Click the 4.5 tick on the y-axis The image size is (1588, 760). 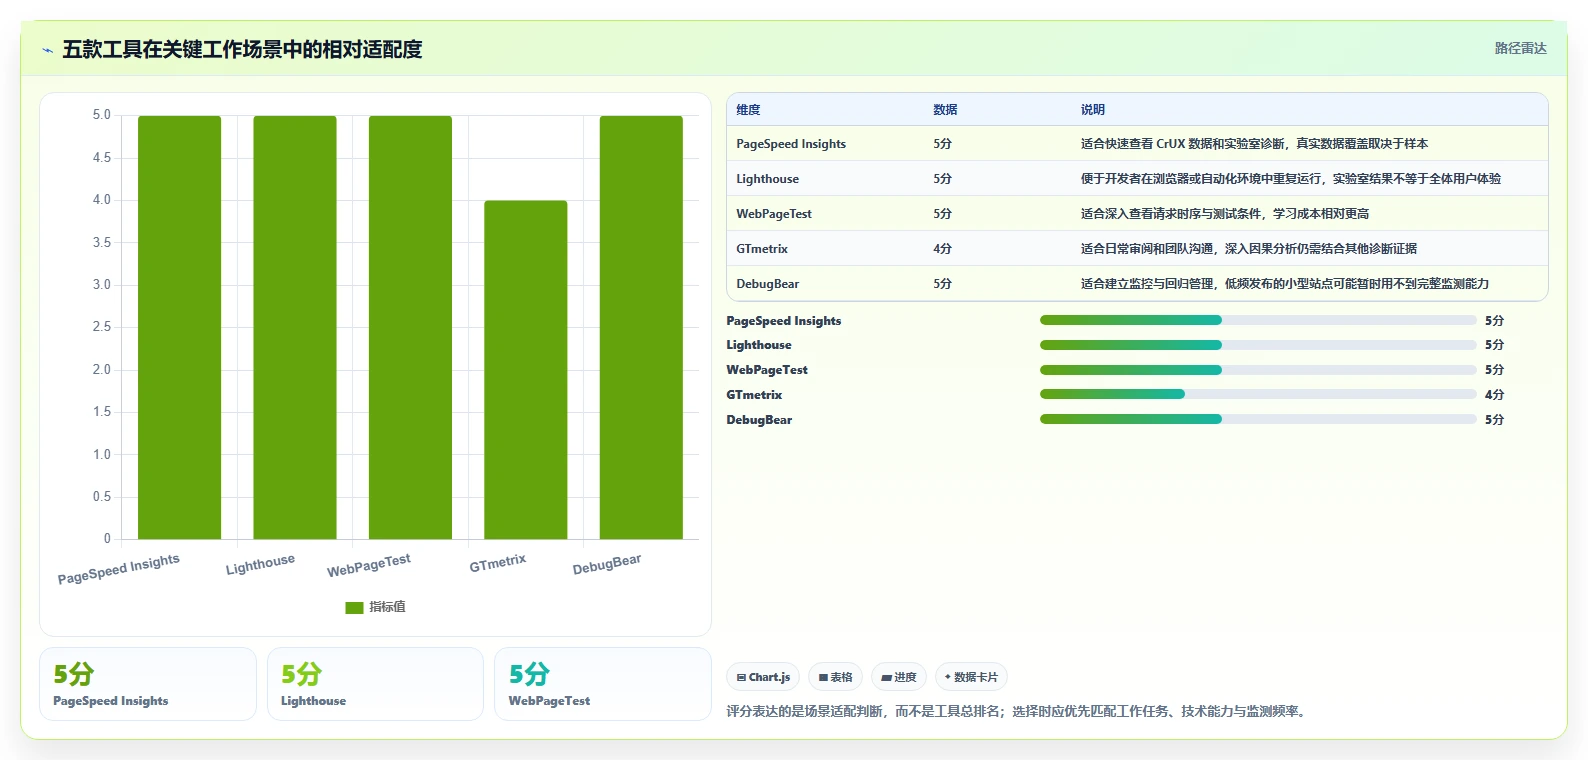pos(102,158)
